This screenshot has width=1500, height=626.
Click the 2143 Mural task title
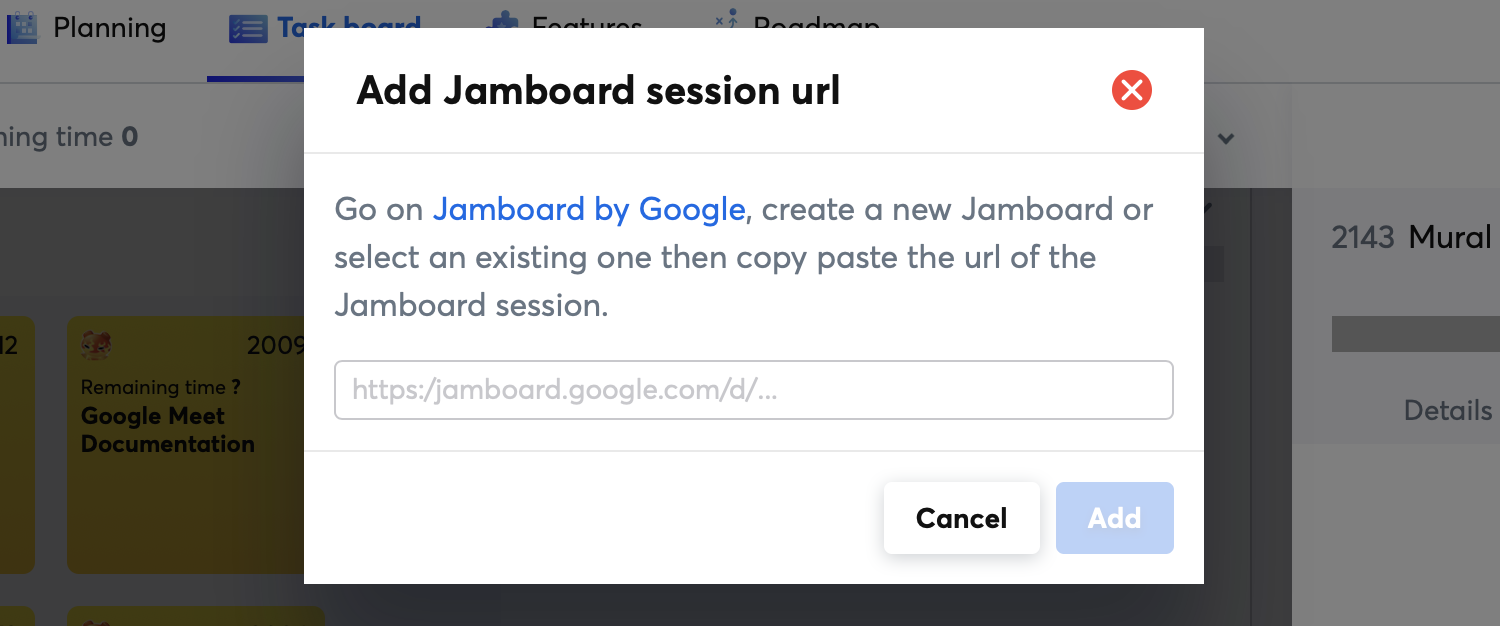[1412, 237]
